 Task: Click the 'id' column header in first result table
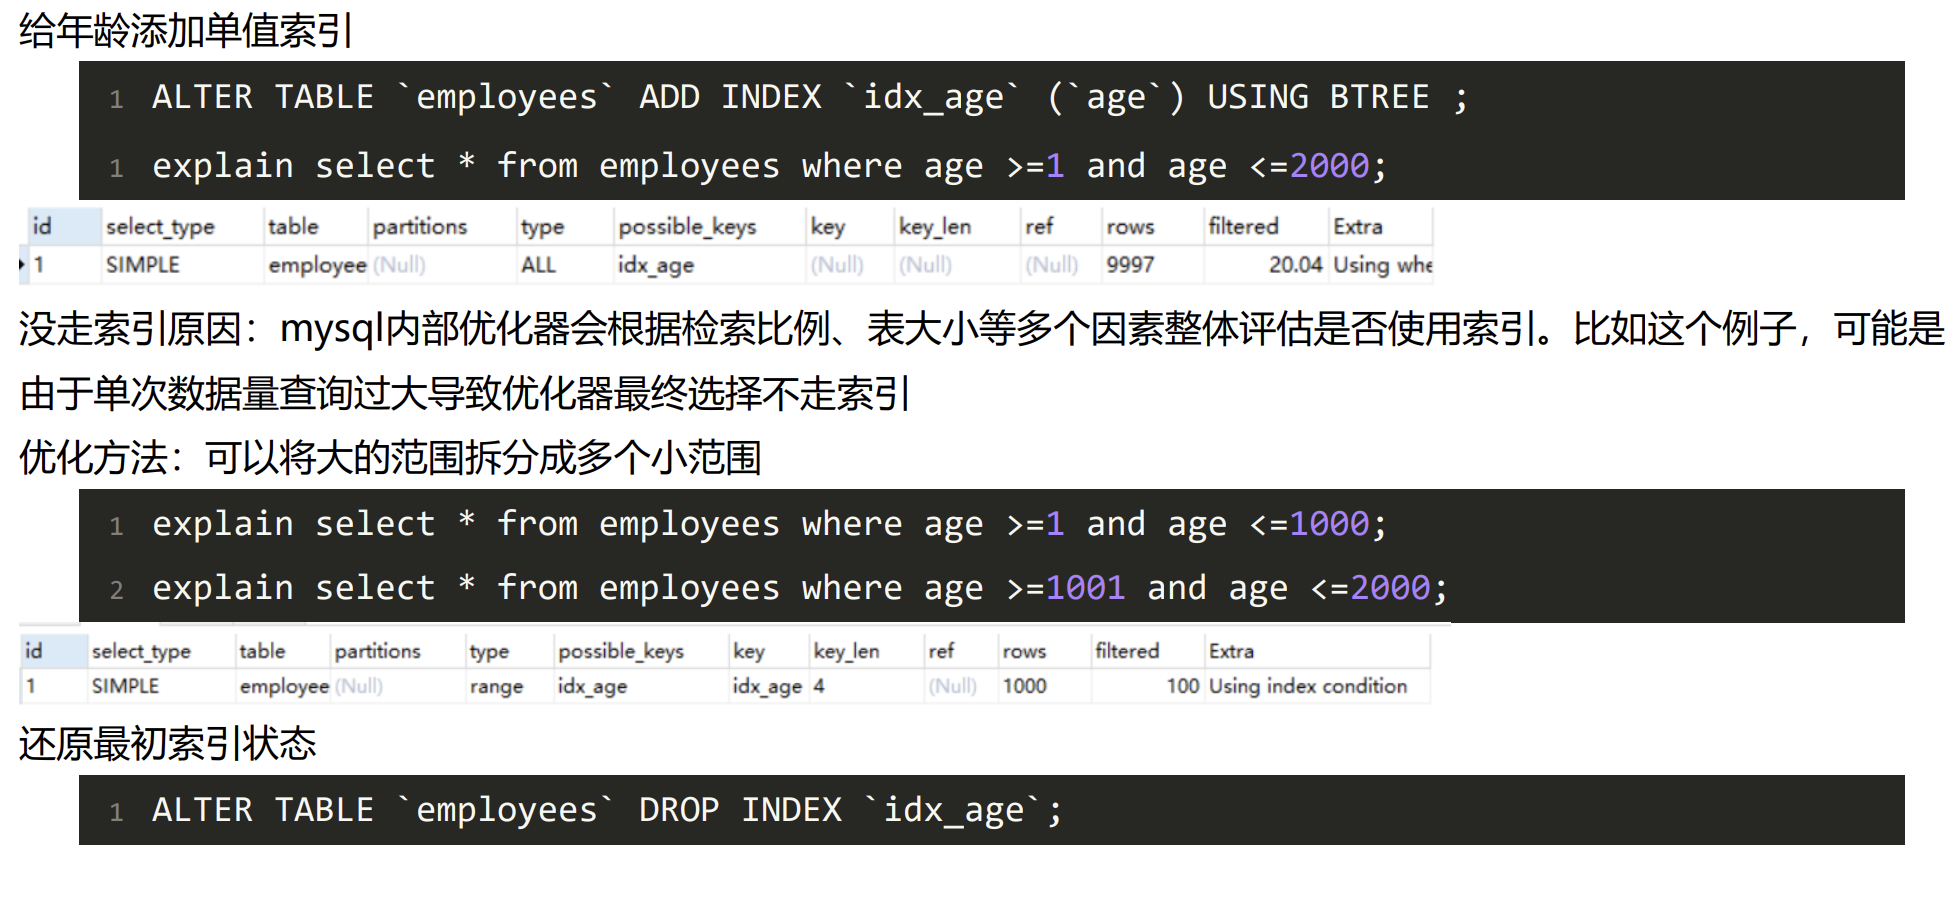[x=42, y=226]
